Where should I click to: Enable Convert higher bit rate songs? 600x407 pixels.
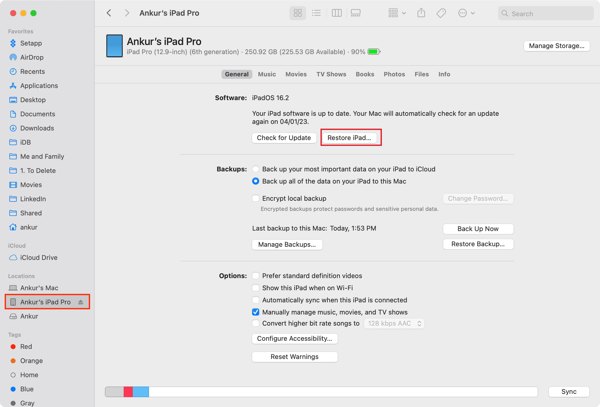256,324
